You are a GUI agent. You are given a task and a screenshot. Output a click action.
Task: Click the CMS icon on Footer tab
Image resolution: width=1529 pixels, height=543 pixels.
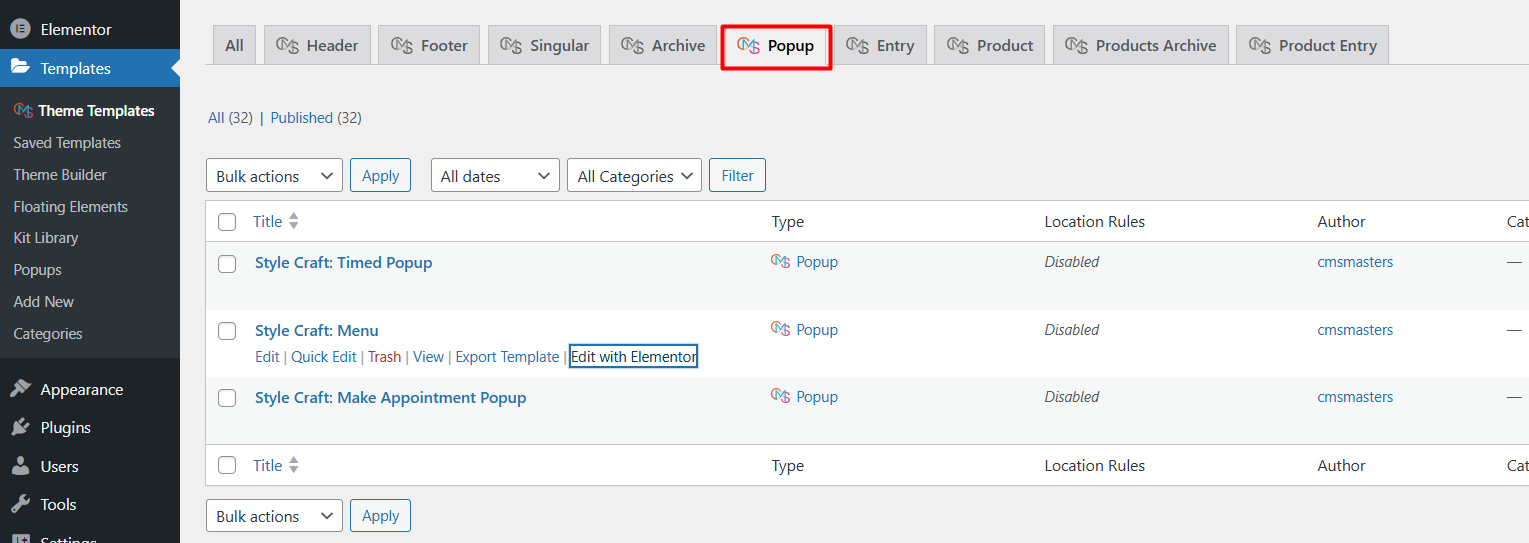click(402, 45)
